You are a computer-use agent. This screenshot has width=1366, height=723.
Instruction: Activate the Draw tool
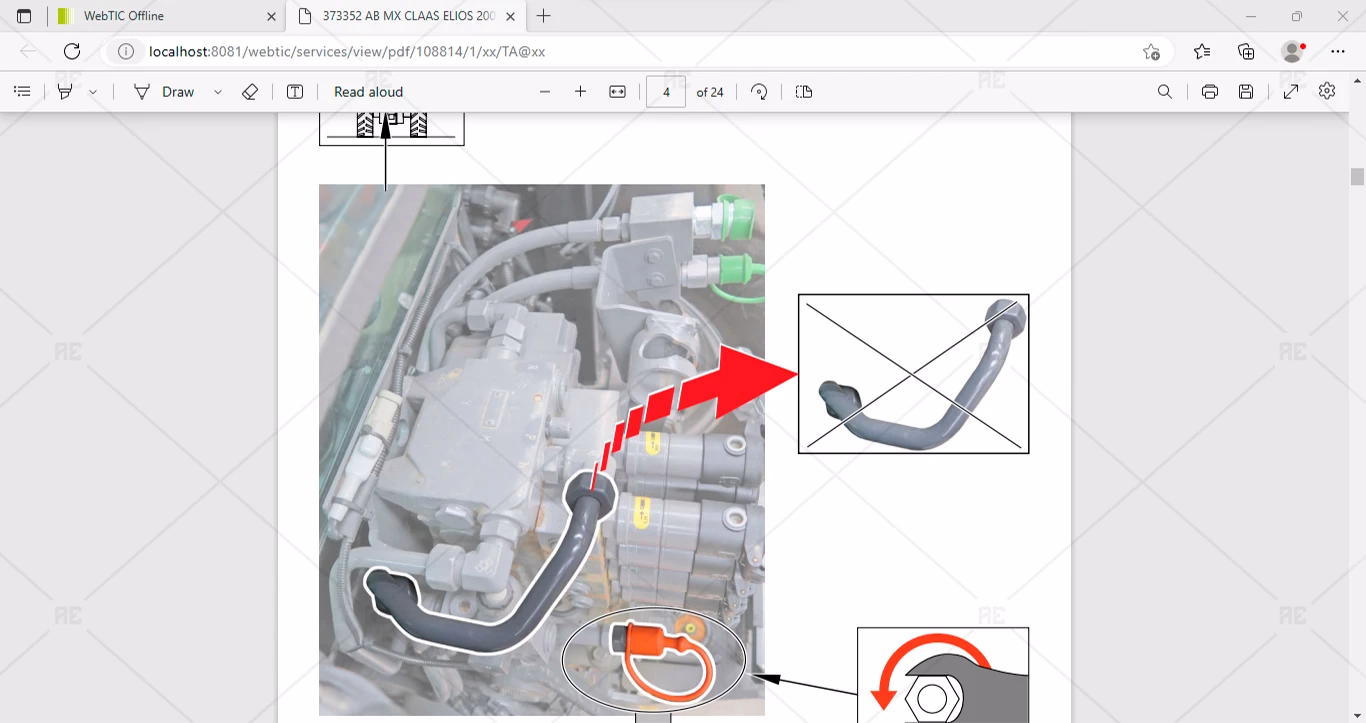click(x=165, y=92)
